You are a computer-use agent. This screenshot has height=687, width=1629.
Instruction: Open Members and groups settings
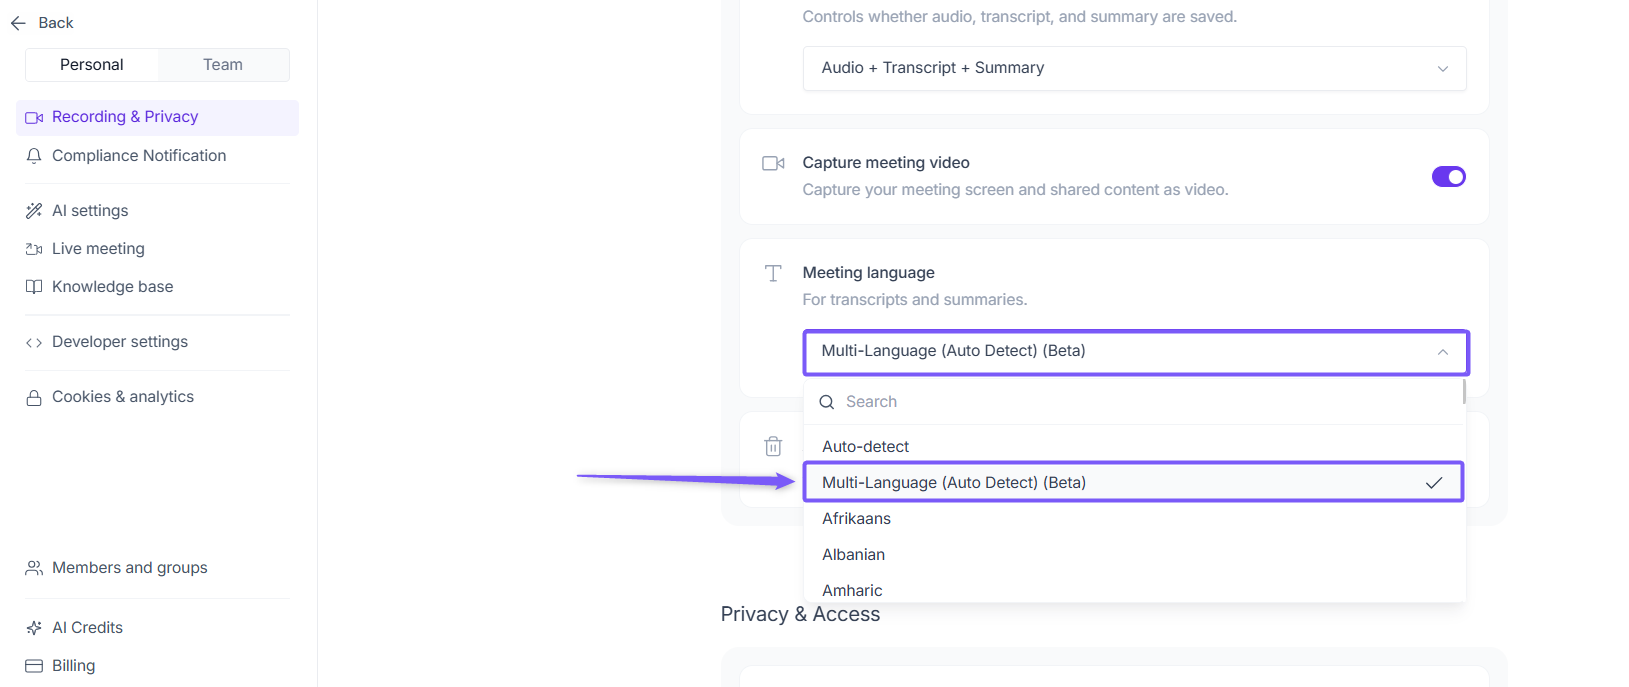tap(130, 568)
